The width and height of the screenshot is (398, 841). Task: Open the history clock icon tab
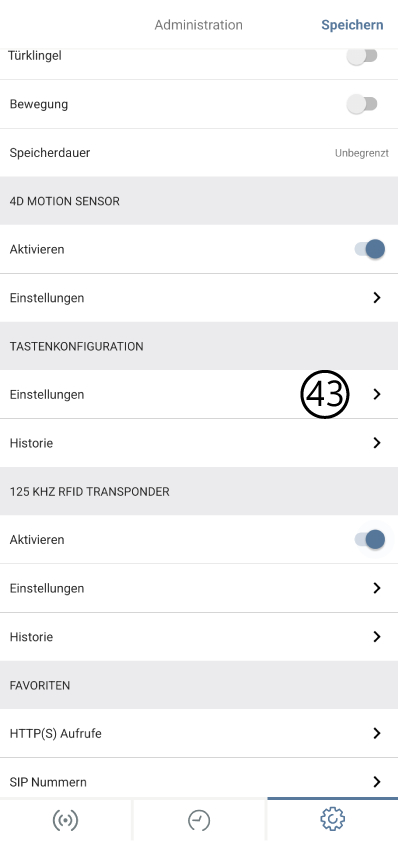[199, 820]
